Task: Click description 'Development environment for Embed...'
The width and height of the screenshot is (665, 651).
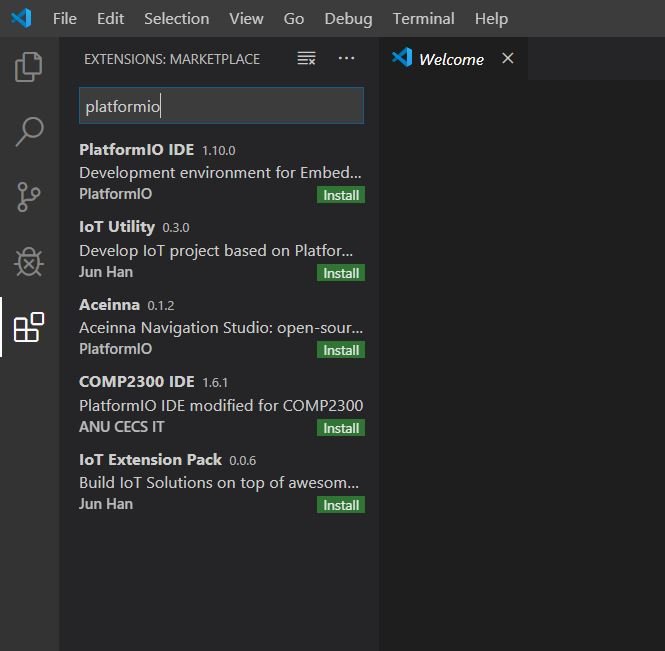Action: tap(221, 173)
